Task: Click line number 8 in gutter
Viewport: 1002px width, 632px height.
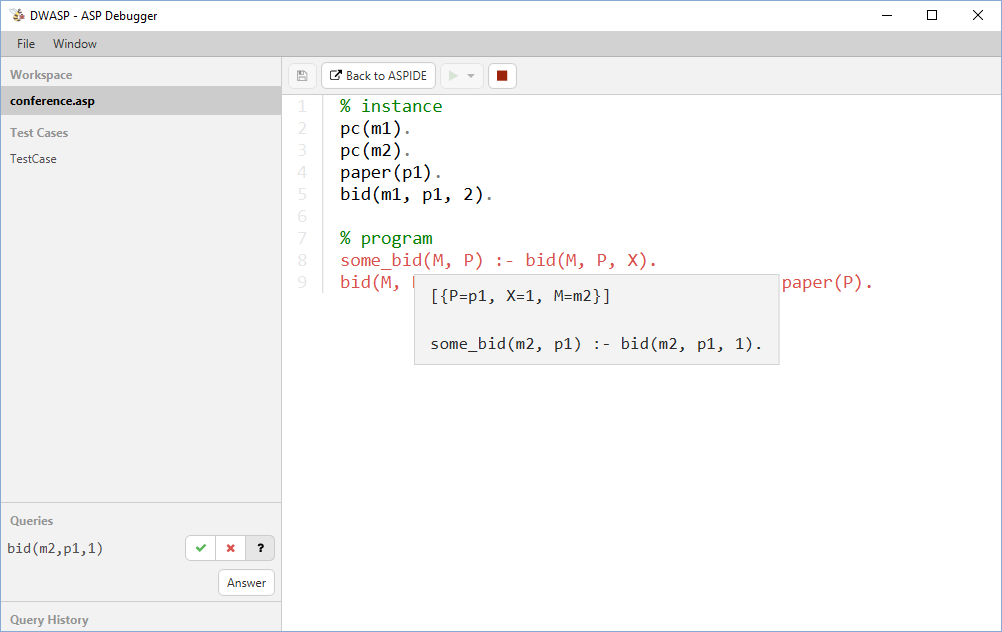Action: click(x=302, y=260)
